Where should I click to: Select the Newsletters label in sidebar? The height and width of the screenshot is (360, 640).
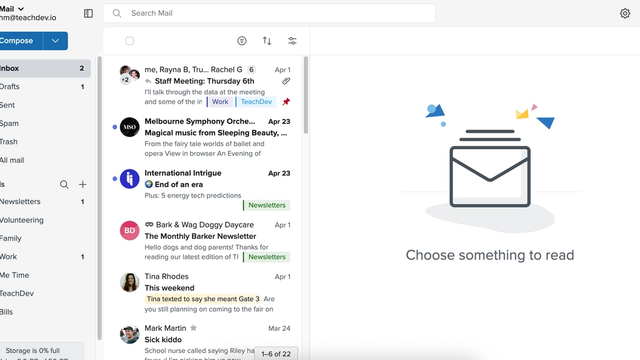45,202
